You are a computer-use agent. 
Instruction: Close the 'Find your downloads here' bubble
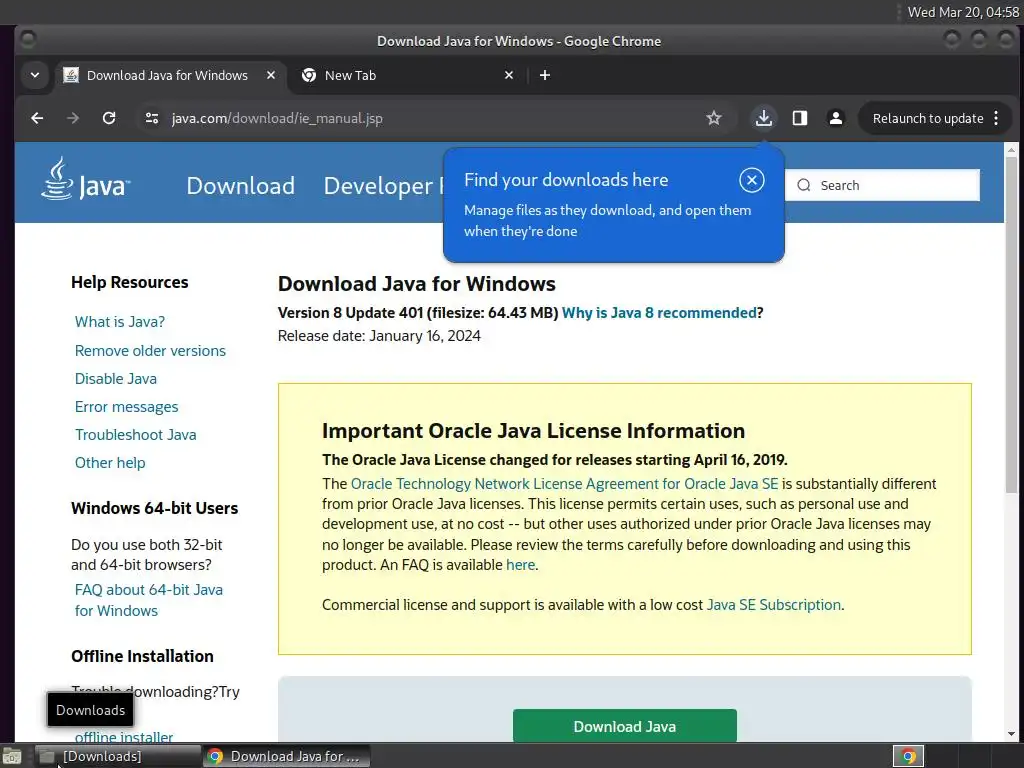click(x=752, y=180)
